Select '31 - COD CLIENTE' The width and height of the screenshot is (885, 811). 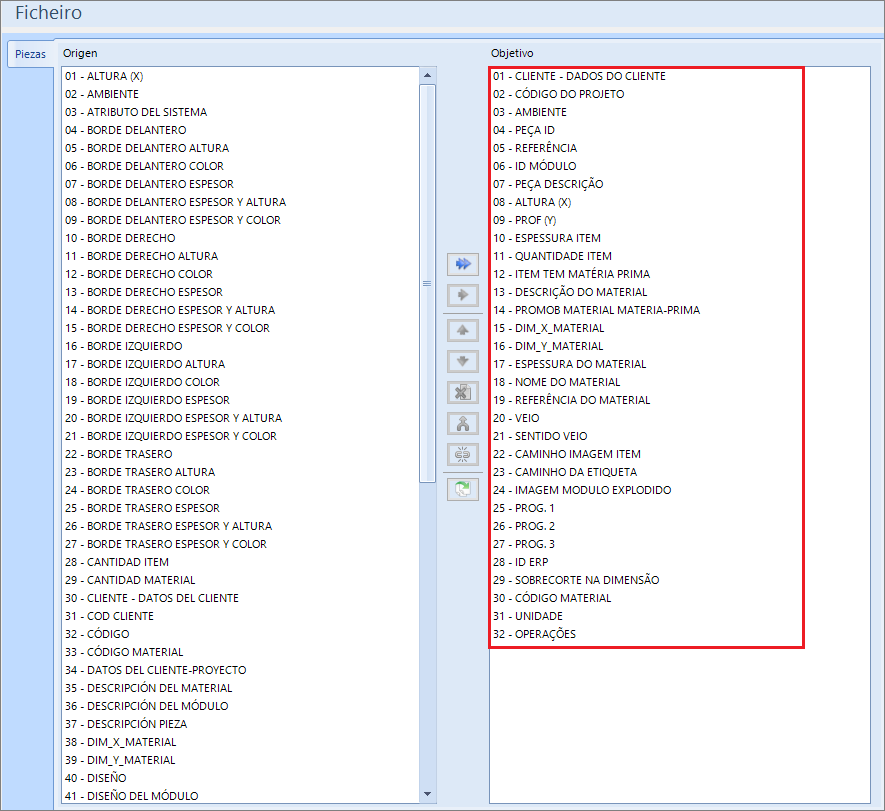pyautogui.click(x=109, y=616)
